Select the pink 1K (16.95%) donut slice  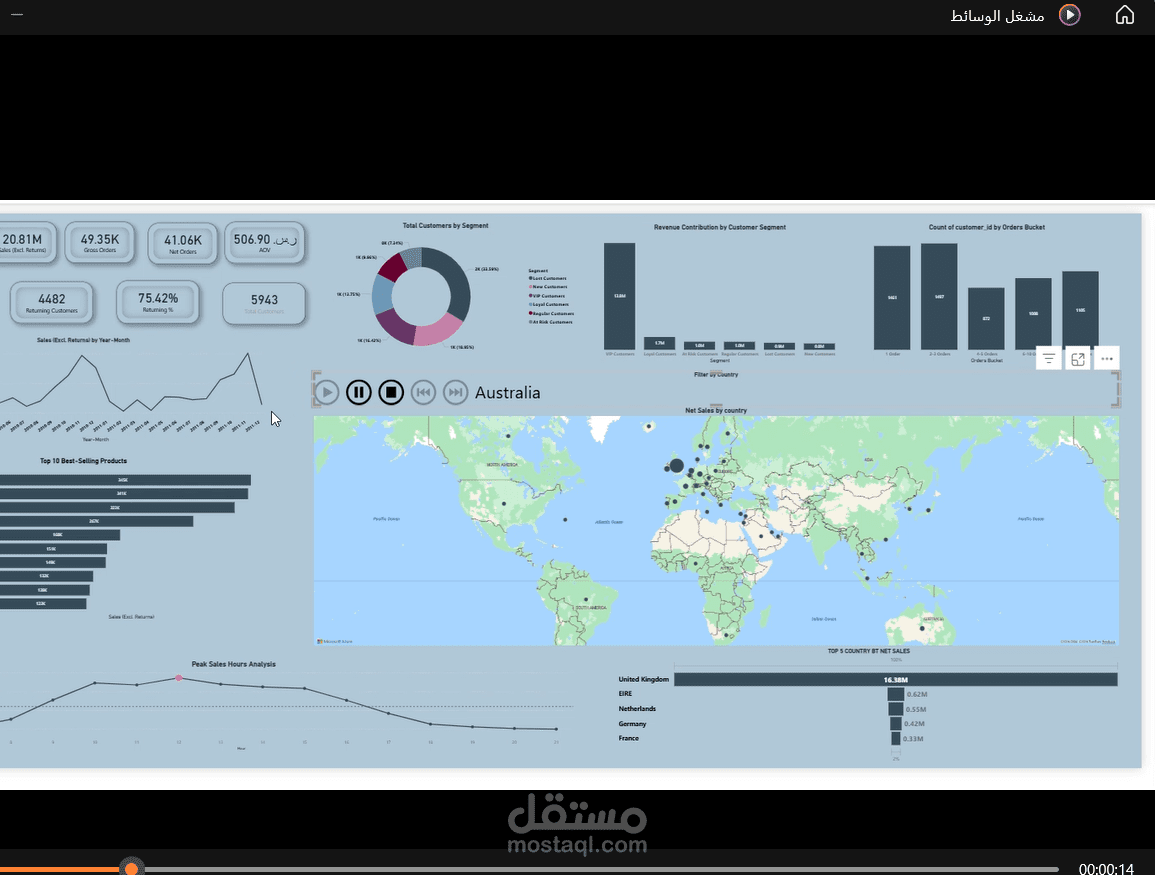440,331
